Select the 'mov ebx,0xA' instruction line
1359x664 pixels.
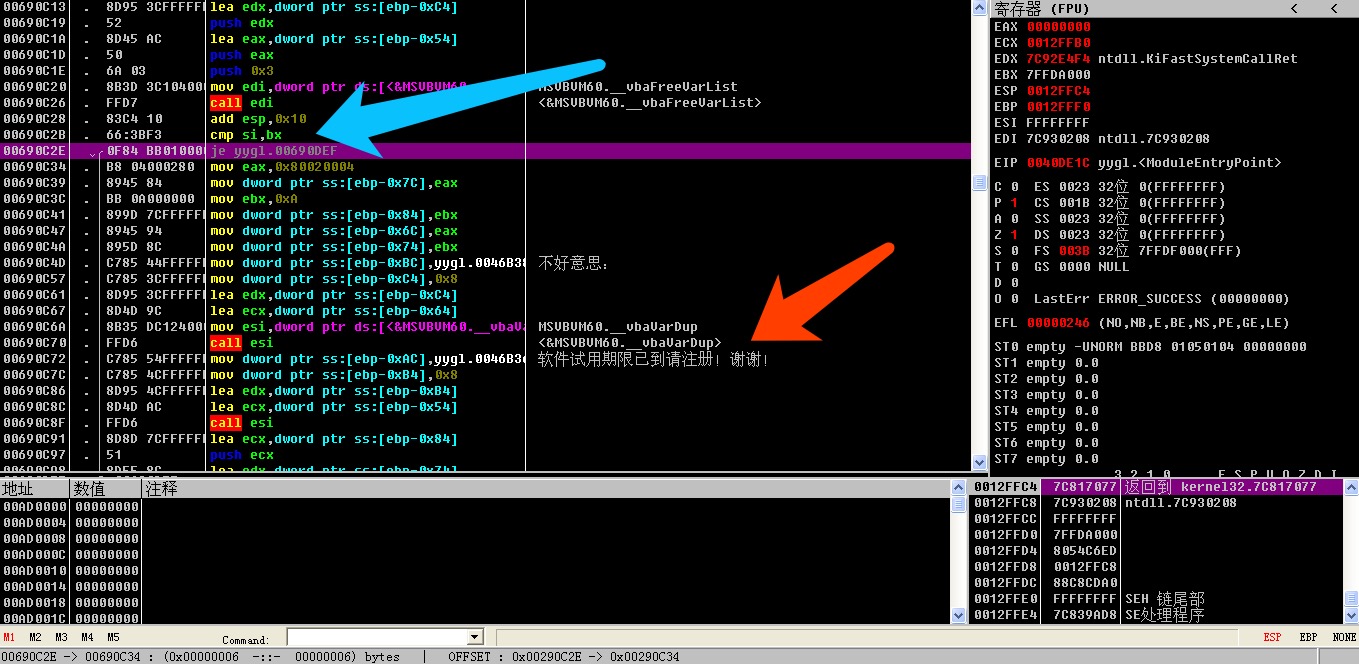pyautogui.click(x=254, y=199)
